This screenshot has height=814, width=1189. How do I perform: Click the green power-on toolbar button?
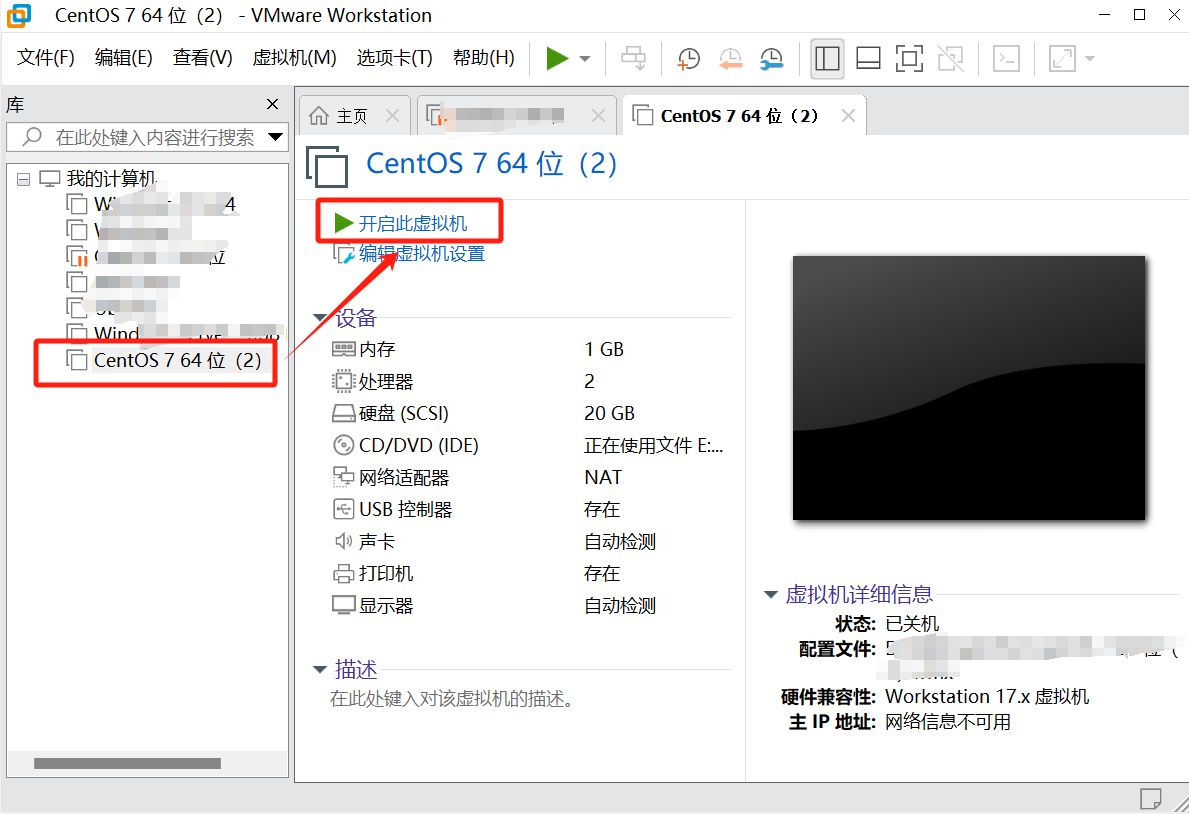point(557,58)
